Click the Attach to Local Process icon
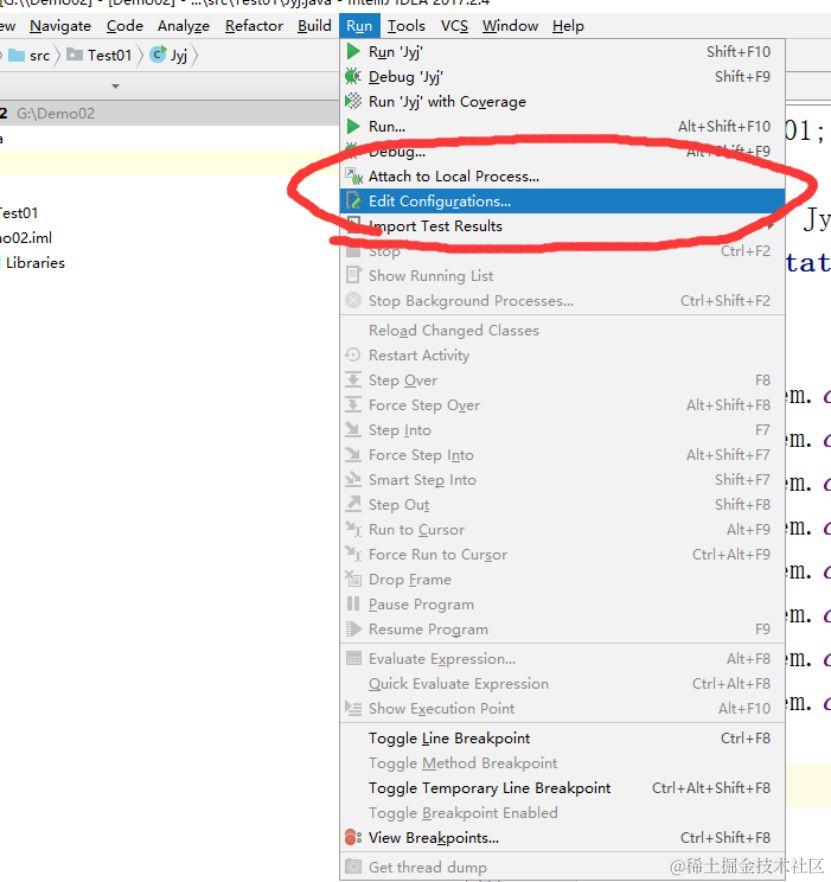The image size is (831, 882). [353, 176]
